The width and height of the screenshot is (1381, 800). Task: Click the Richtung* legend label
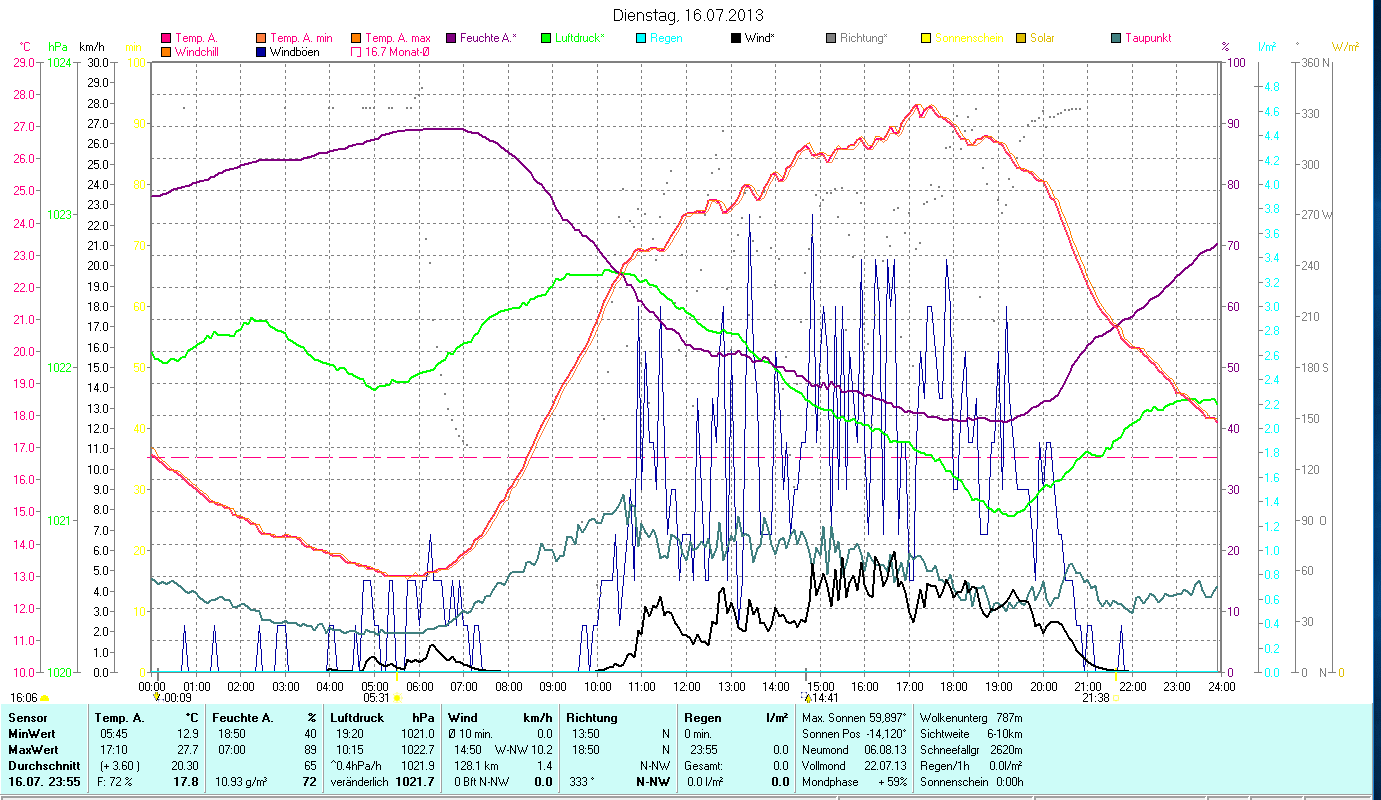tap(863, 38)
